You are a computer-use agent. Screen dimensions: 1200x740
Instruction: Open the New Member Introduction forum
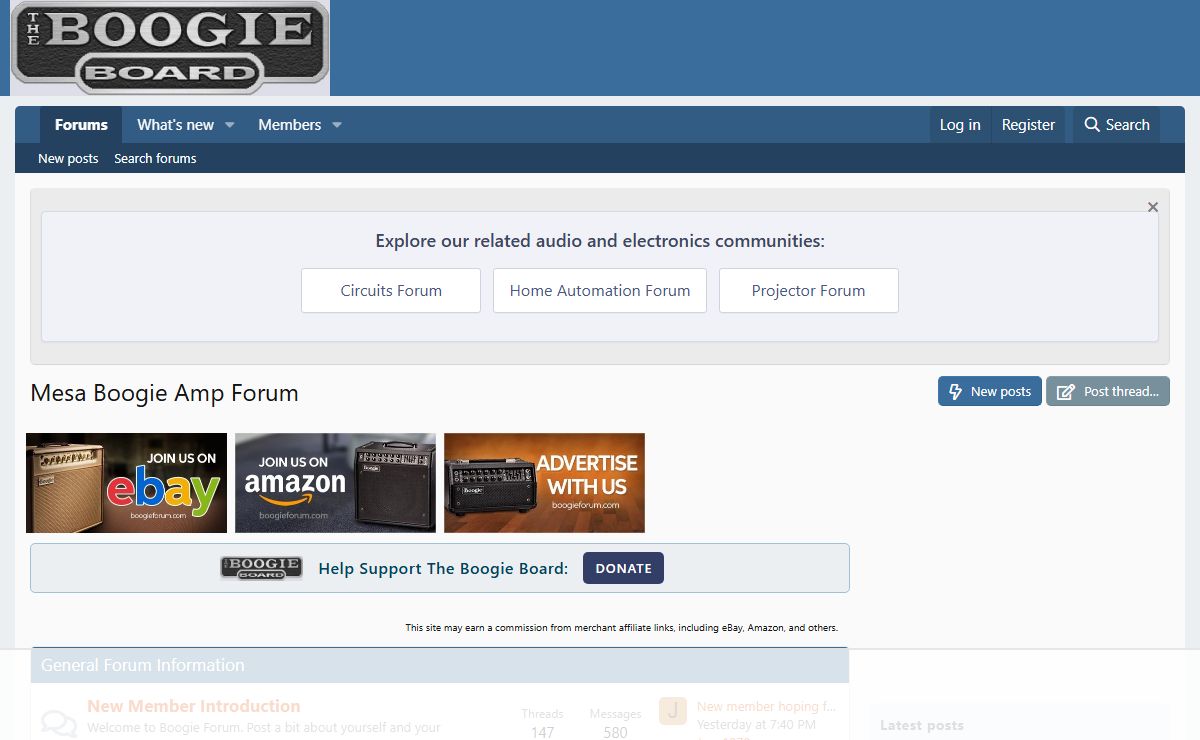(x=193, y=706)
